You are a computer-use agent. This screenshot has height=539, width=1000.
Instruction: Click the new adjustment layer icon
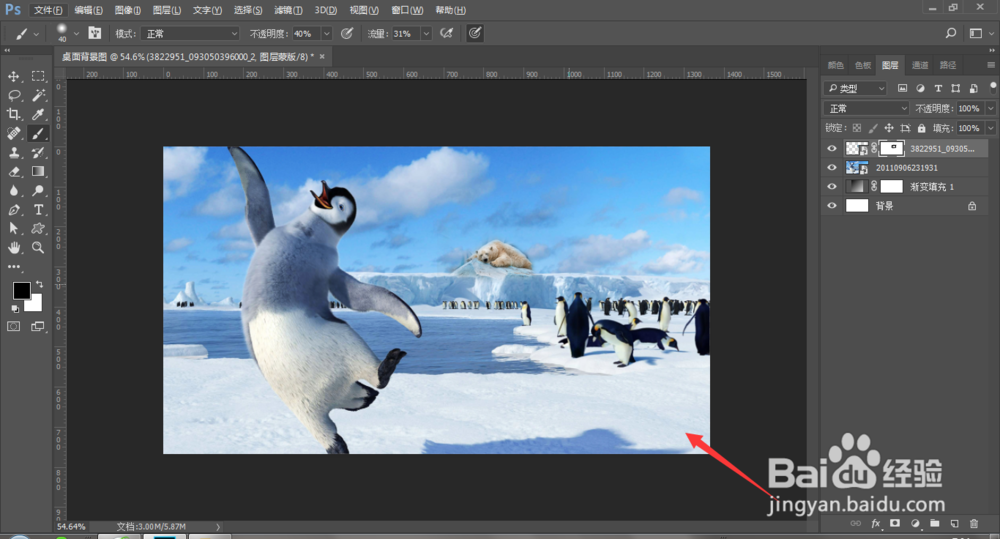coord(915,524)
